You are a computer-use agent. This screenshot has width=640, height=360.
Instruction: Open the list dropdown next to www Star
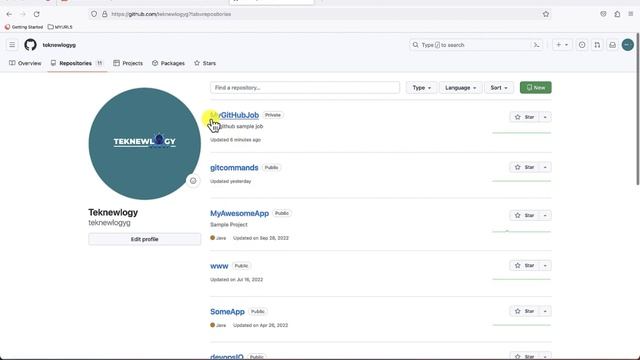[545, 266]
